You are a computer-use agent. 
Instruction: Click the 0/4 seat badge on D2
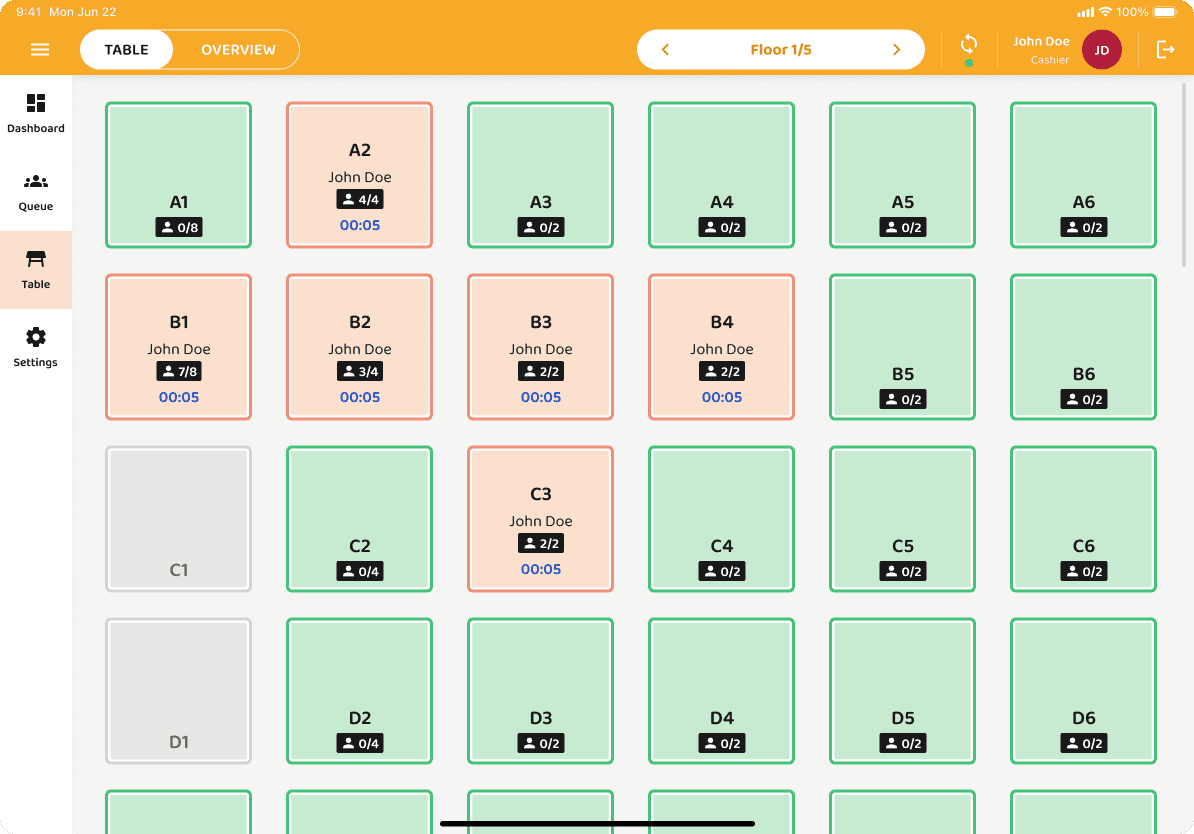pyautogui.click(x=359, y=743)
